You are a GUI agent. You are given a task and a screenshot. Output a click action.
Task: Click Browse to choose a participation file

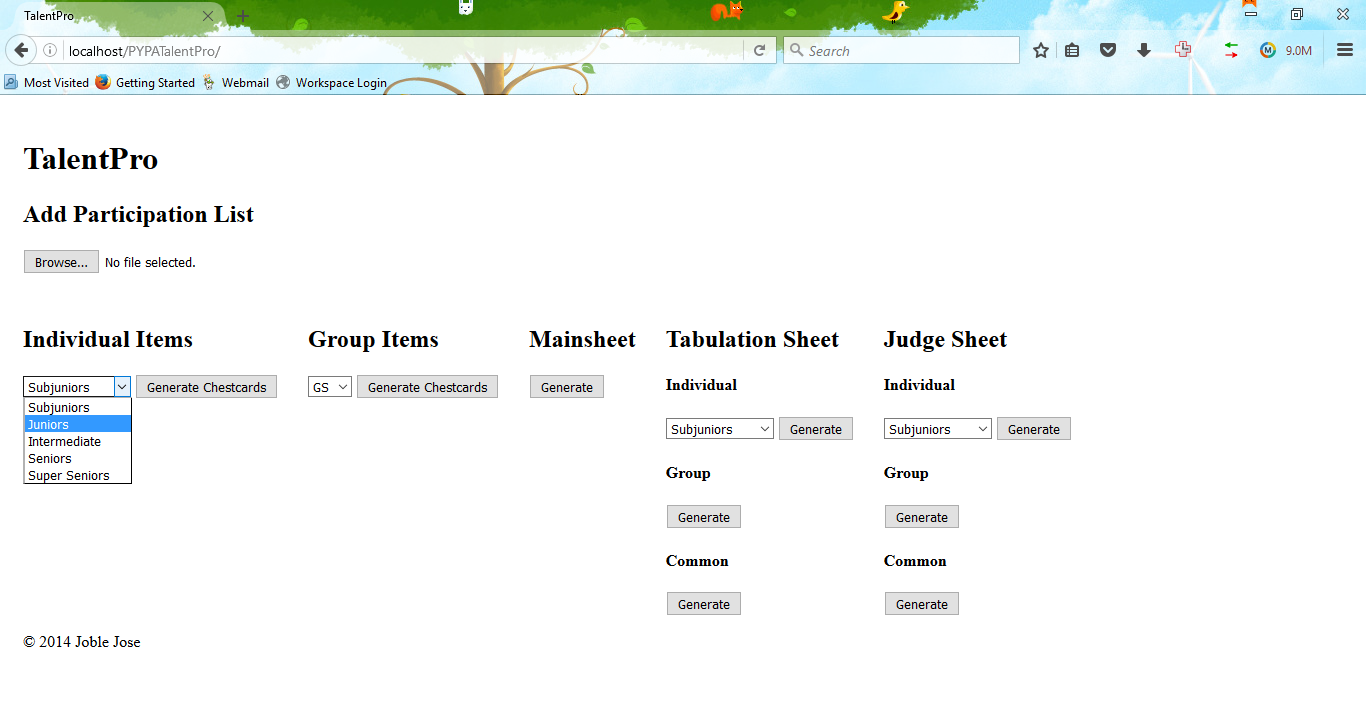coord(60,261)
